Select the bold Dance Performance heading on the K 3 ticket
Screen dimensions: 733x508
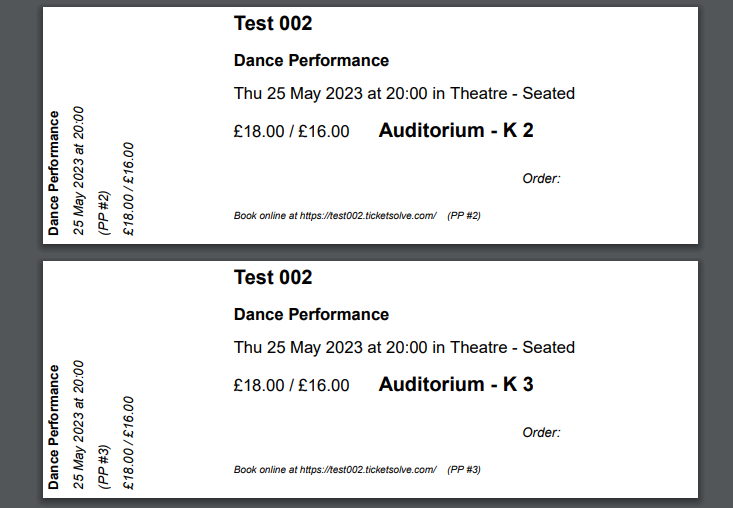[x=311, y=315]
